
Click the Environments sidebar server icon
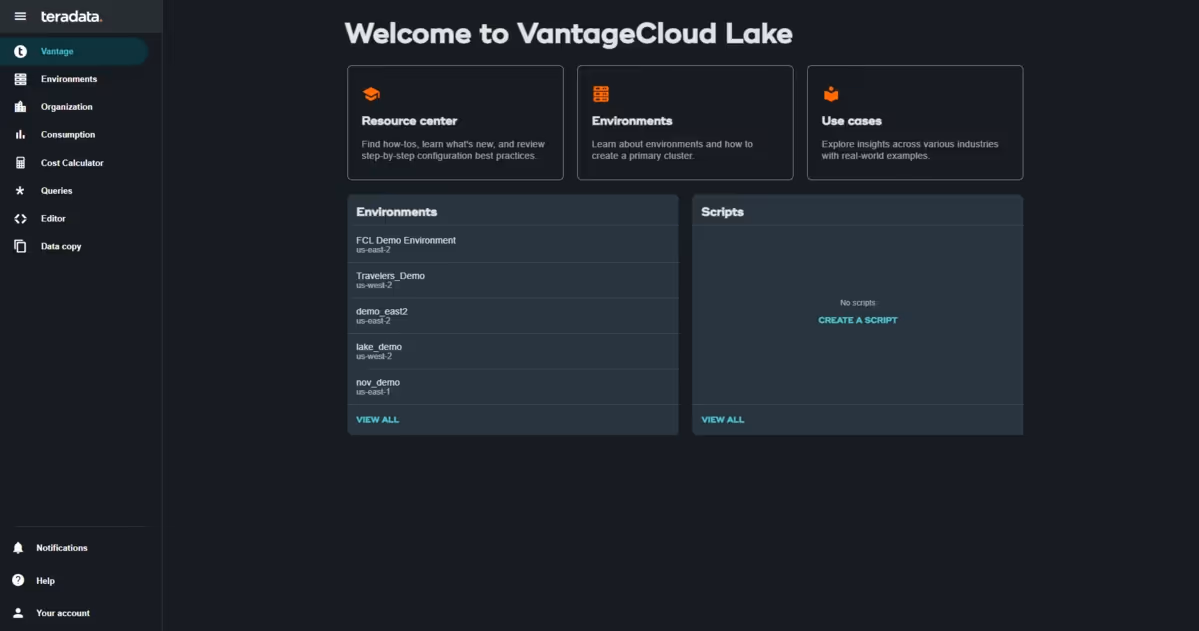coord(21,79)
